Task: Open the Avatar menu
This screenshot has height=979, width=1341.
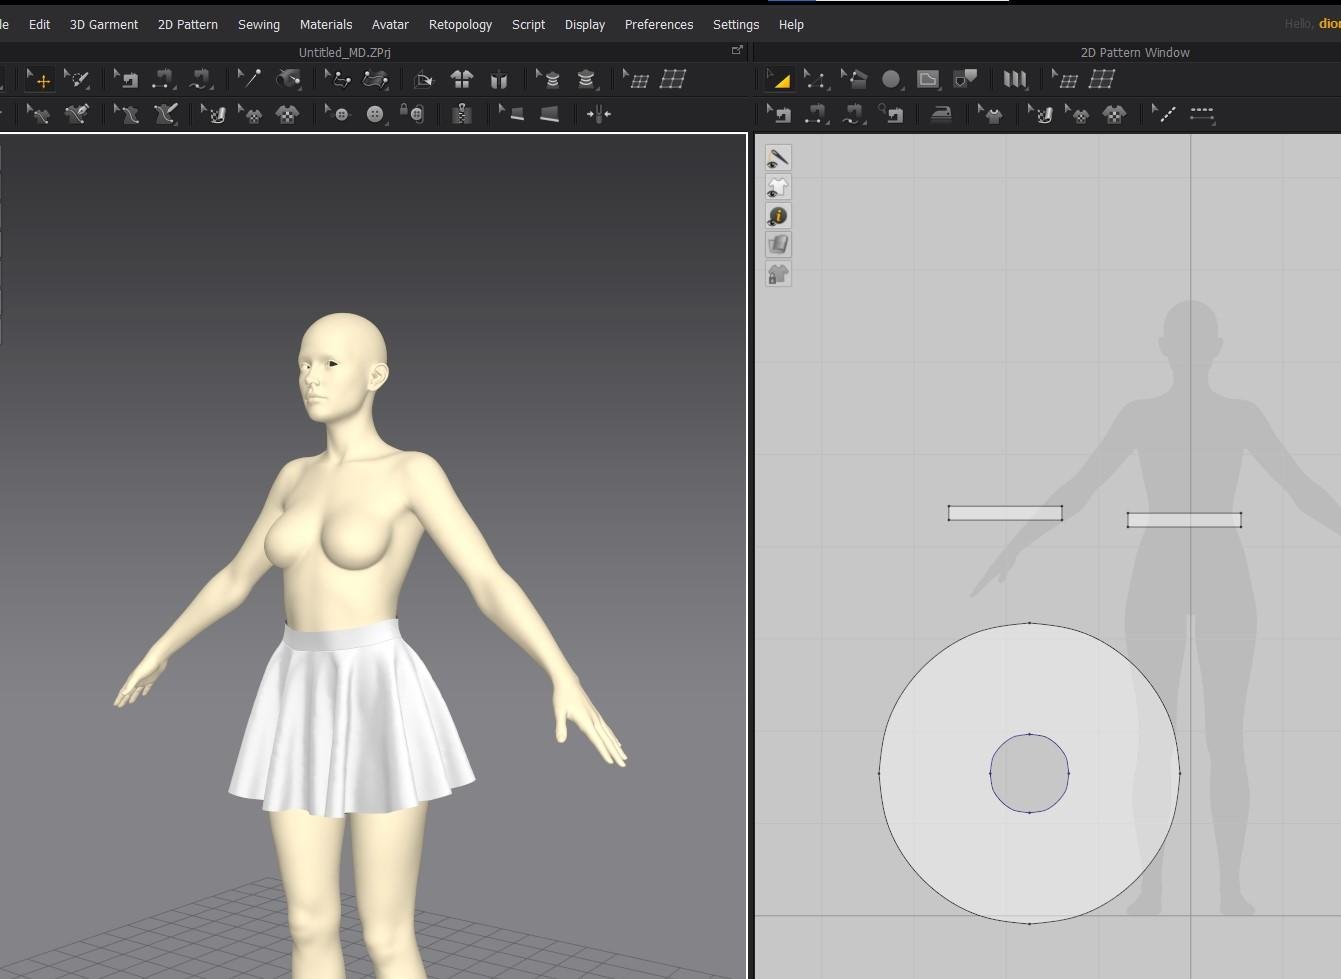Action: pos(390,24)
